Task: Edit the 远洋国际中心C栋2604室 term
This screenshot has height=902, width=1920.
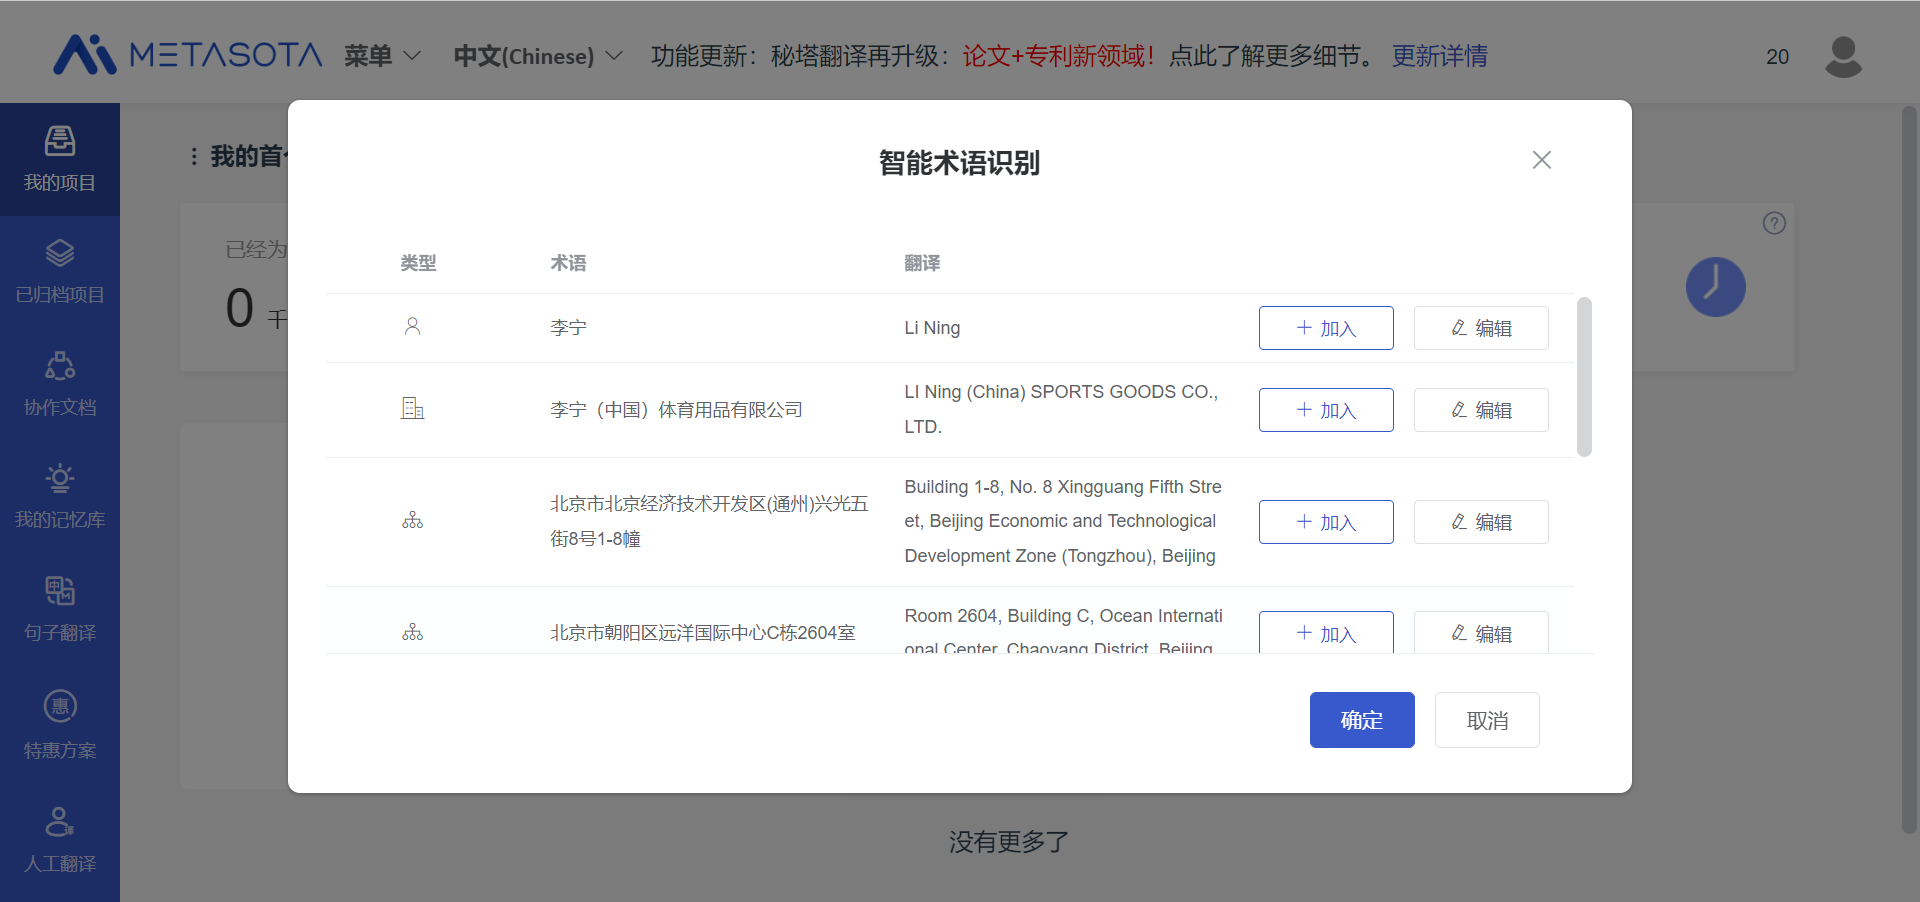Action: click(1481, 632)
